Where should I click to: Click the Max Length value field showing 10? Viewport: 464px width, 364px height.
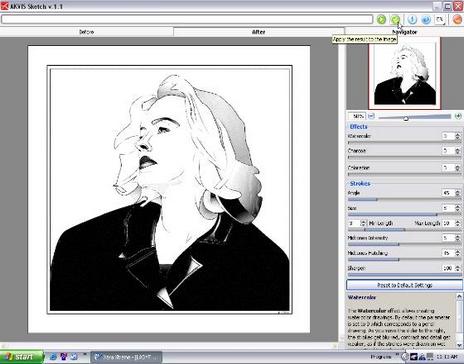[448, 223]
